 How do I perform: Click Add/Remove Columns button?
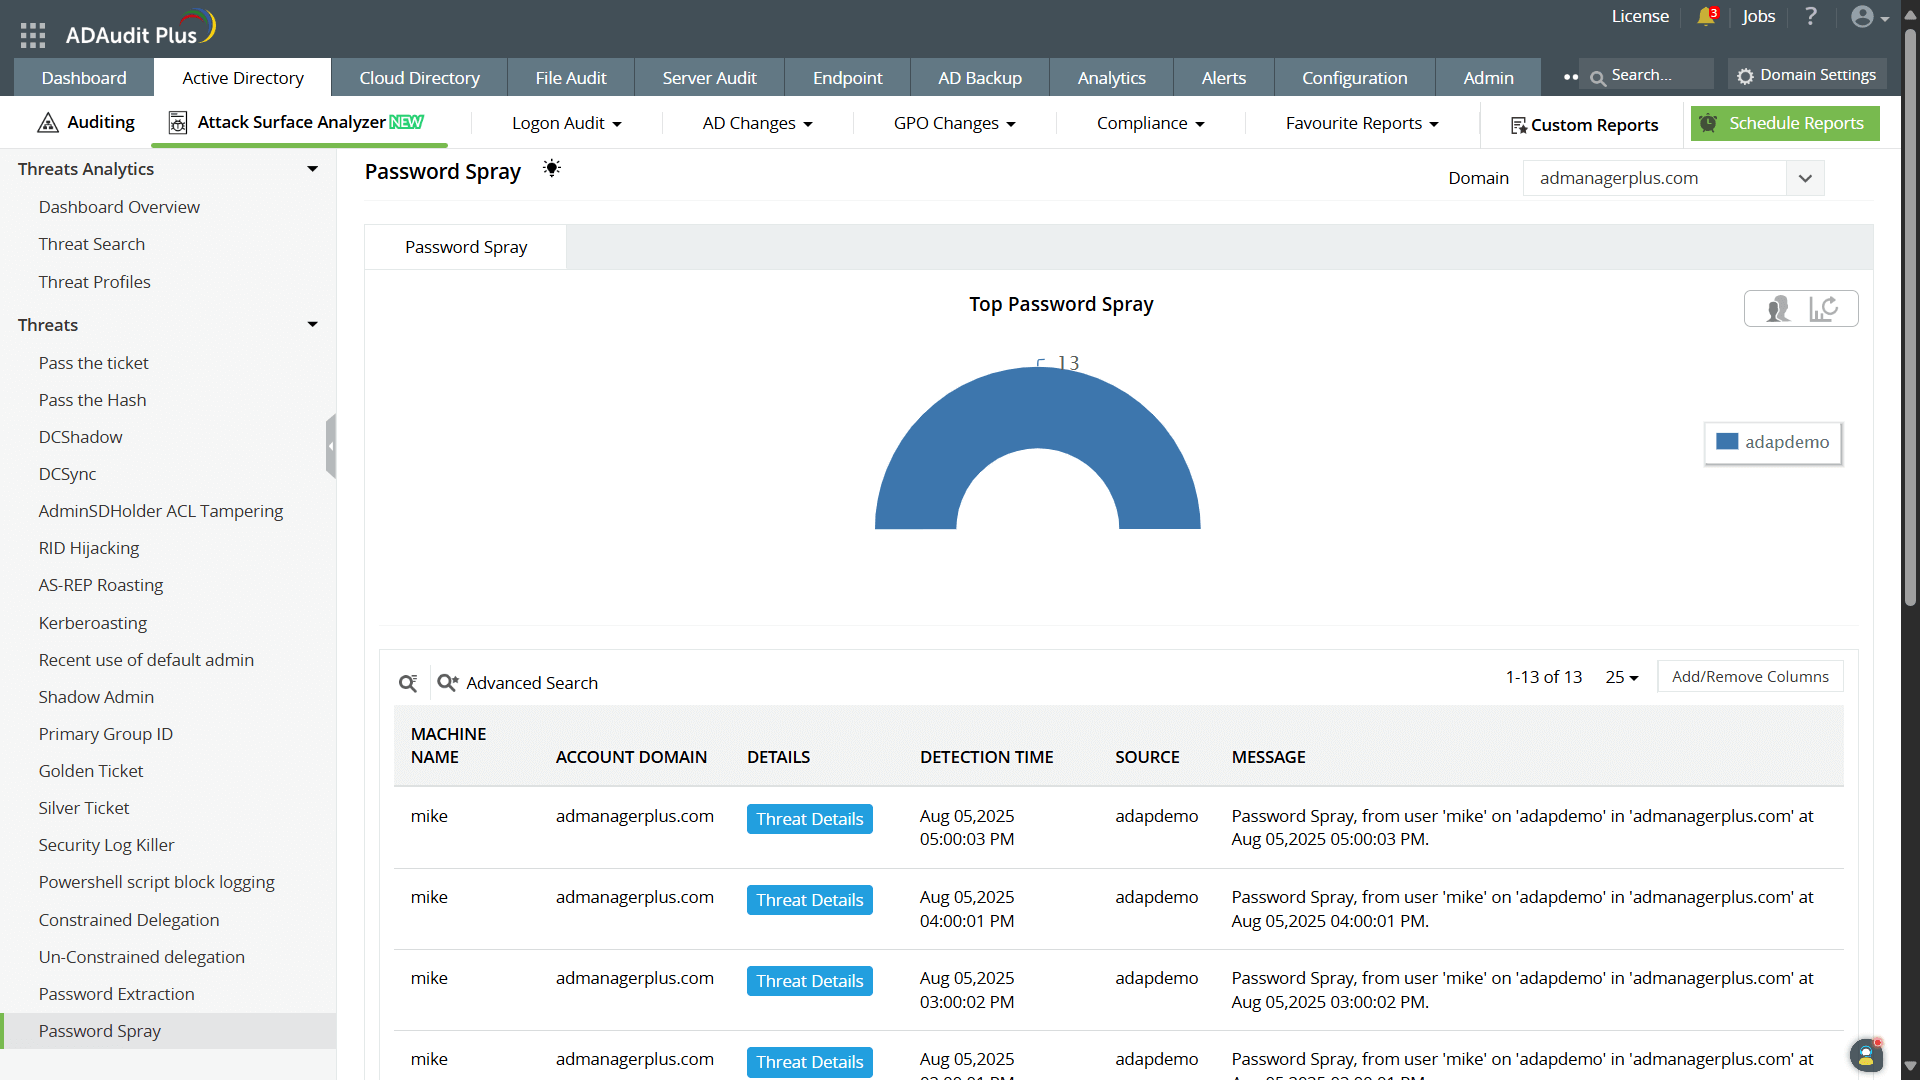1750,677
